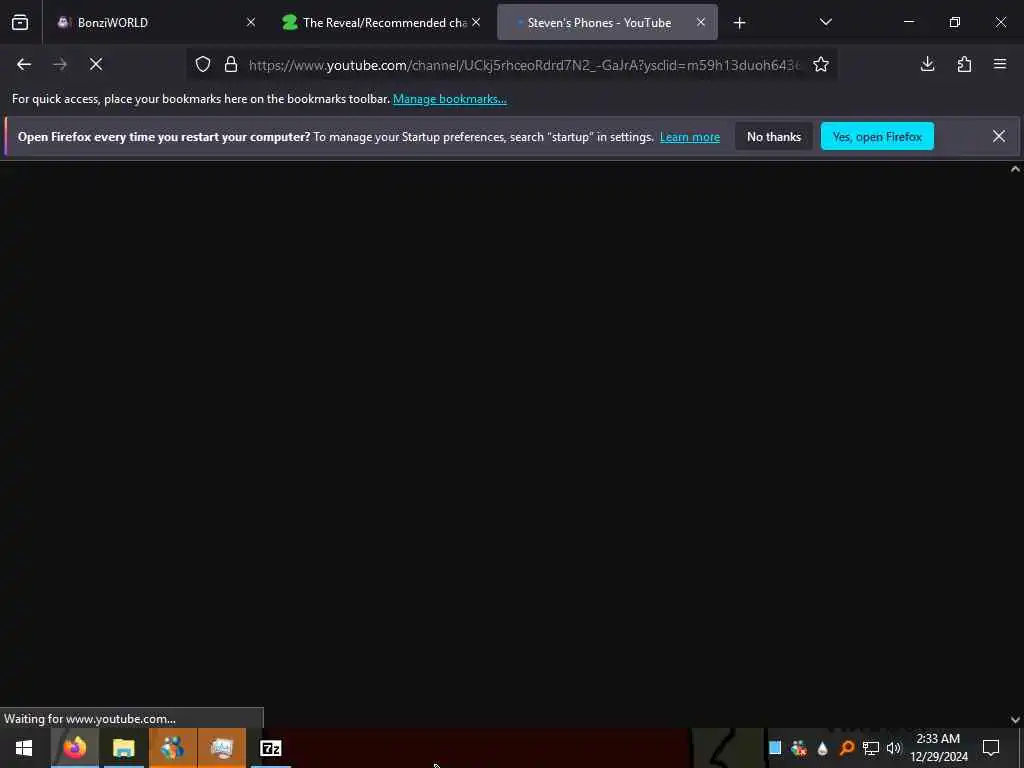Decline with No thanks button
Screen dimensions: 1024x768
coord(774,136)
